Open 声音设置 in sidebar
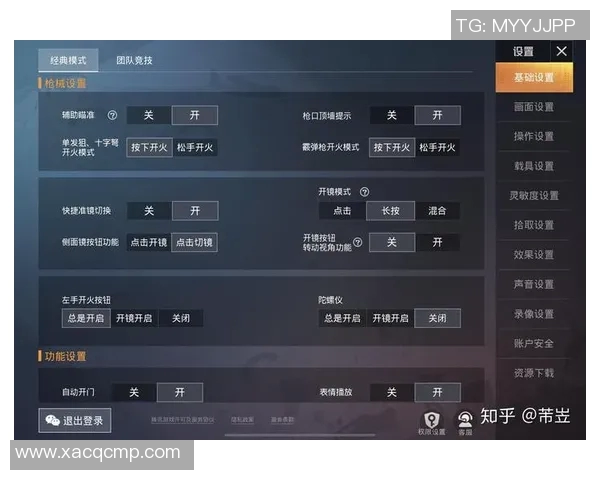The width and height of the screenshot is (600, 480). (534, 284)
